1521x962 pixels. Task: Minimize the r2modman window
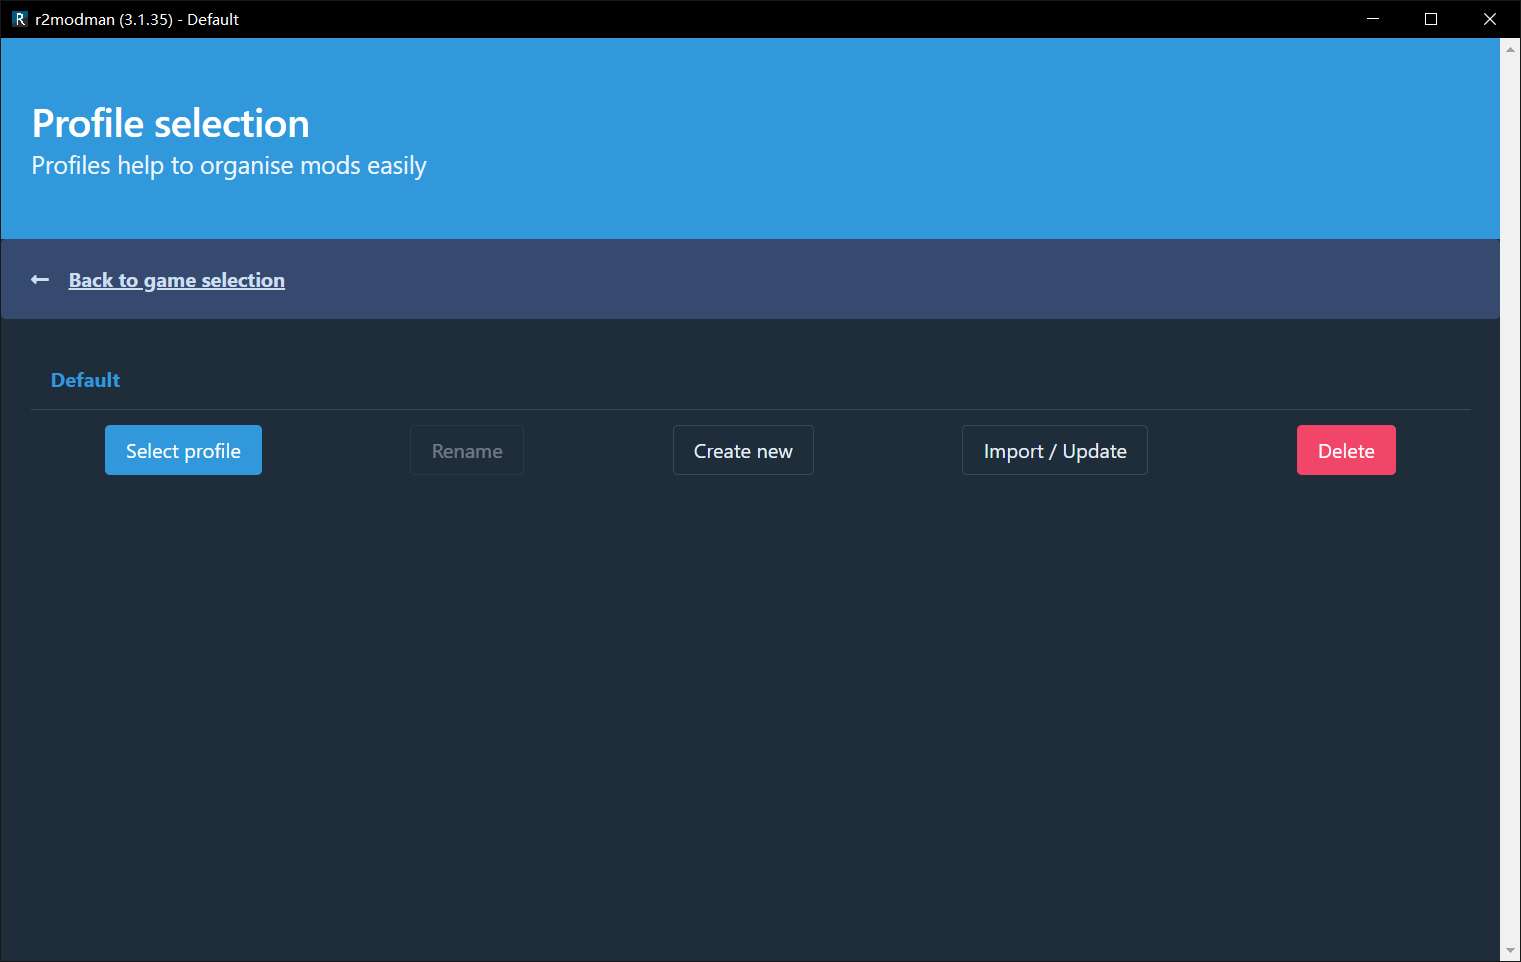[x=1373, y=19]
